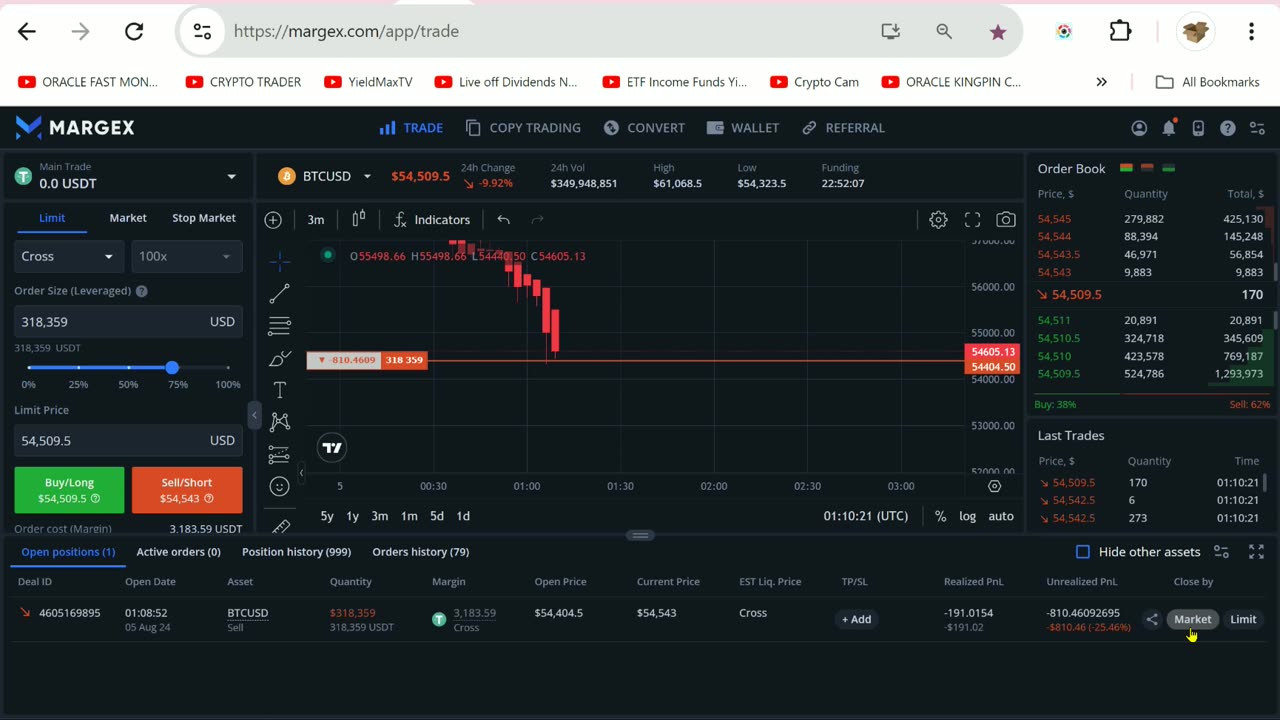Show more bookmarks with chevron
Viewport: 1280px width, 720px height.
1102,82
